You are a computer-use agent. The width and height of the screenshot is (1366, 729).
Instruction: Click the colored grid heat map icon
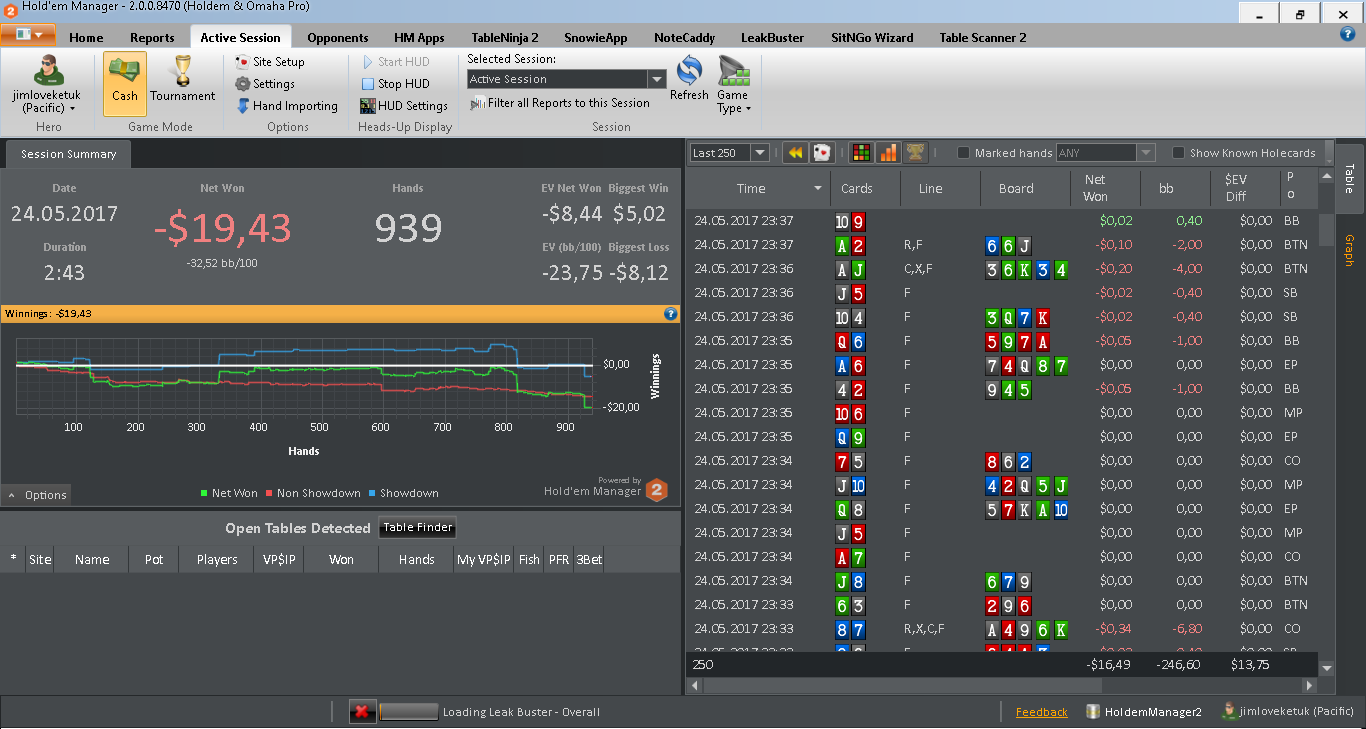pyautogui.click(x=860, y=153)
